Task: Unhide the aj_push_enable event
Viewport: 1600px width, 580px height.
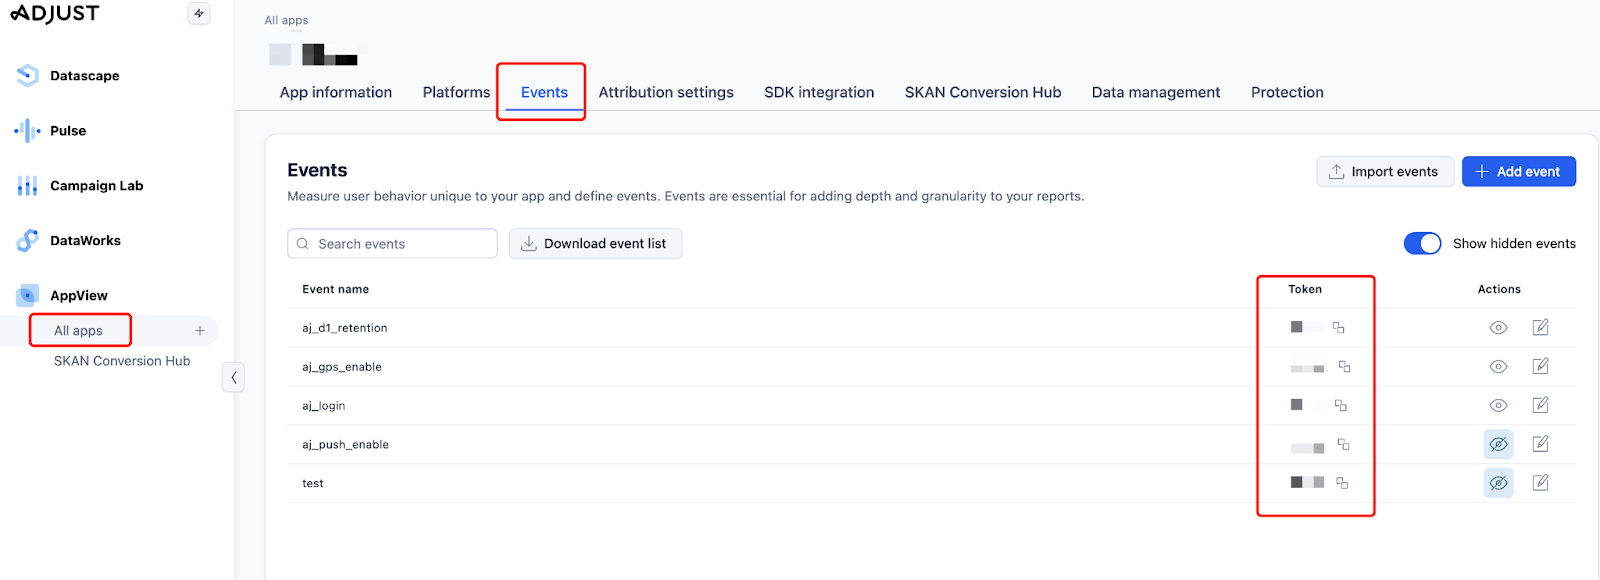Action: [1498, 444]
